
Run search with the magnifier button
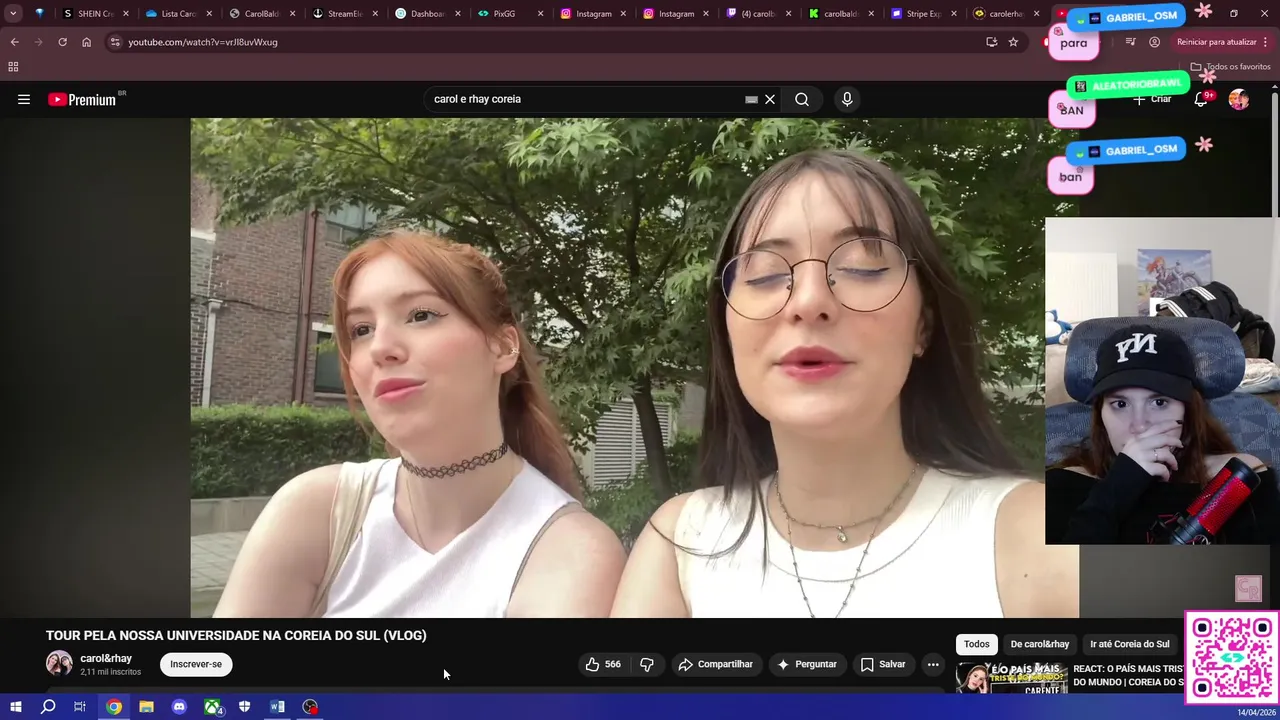click(x=802, y=99)
